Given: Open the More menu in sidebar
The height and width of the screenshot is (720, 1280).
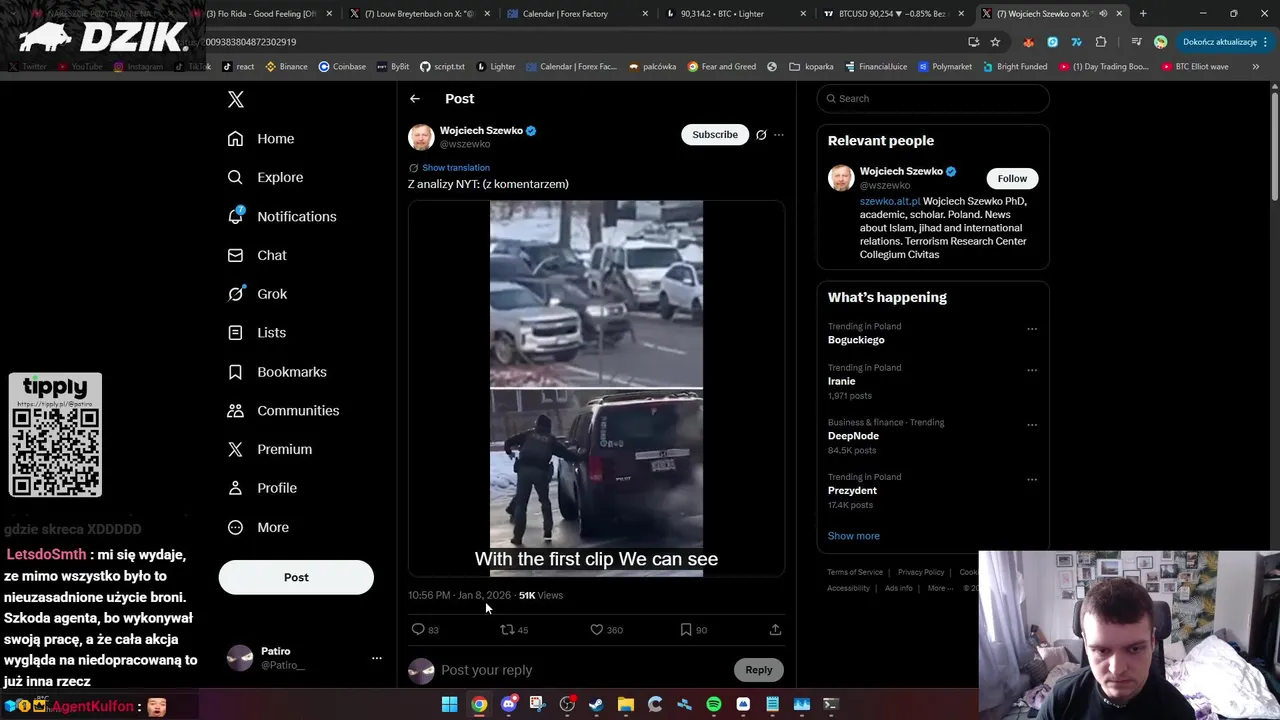Looking at the screenshot, I should coord(258,527).
